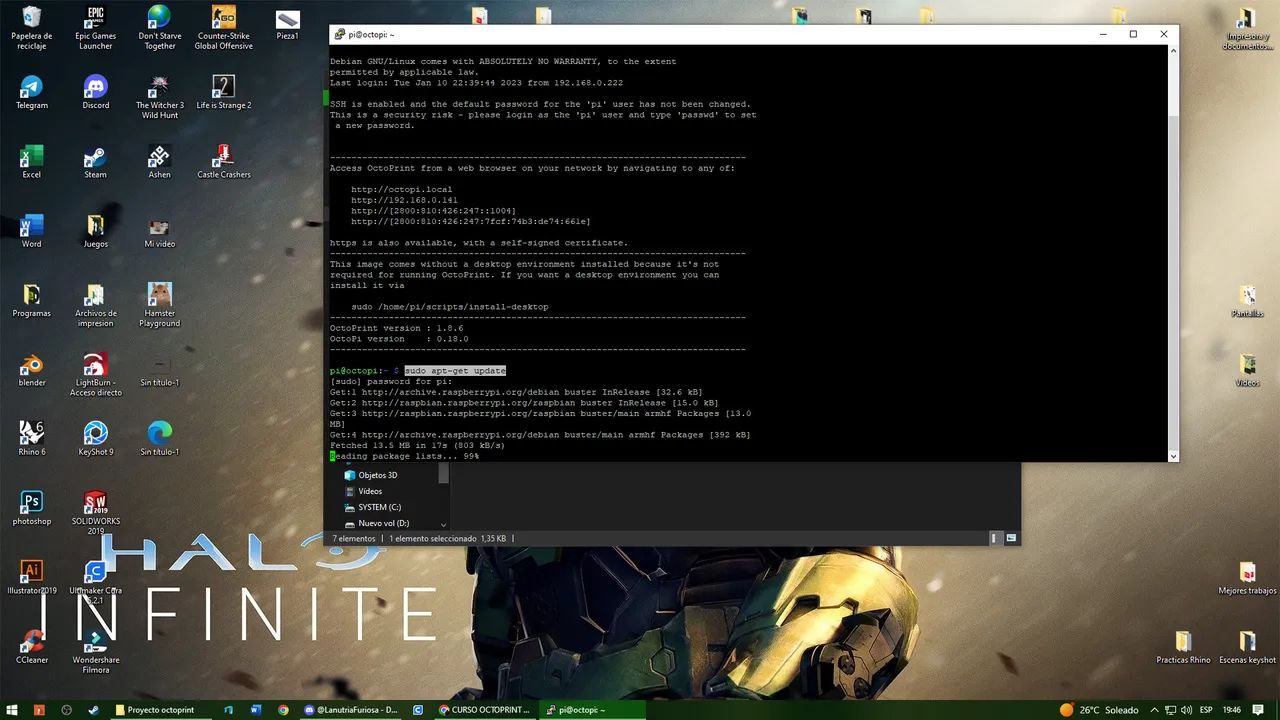1280x720 pixels.
Task: Select the Videos desktop folder
Action: 1247,370
